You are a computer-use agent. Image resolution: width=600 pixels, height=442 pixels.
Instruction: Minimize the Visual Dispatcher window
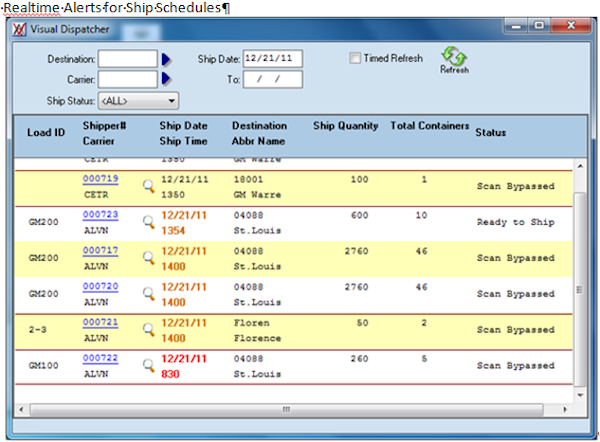pyautogui.click(x=516, y=26)
